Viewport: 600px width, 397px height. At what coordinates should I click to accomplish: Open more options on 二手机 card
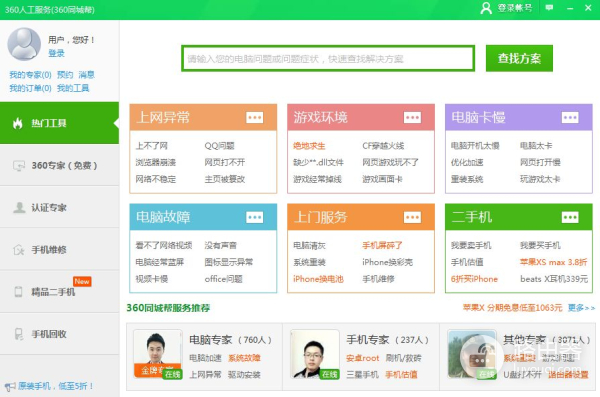(570, 217)
